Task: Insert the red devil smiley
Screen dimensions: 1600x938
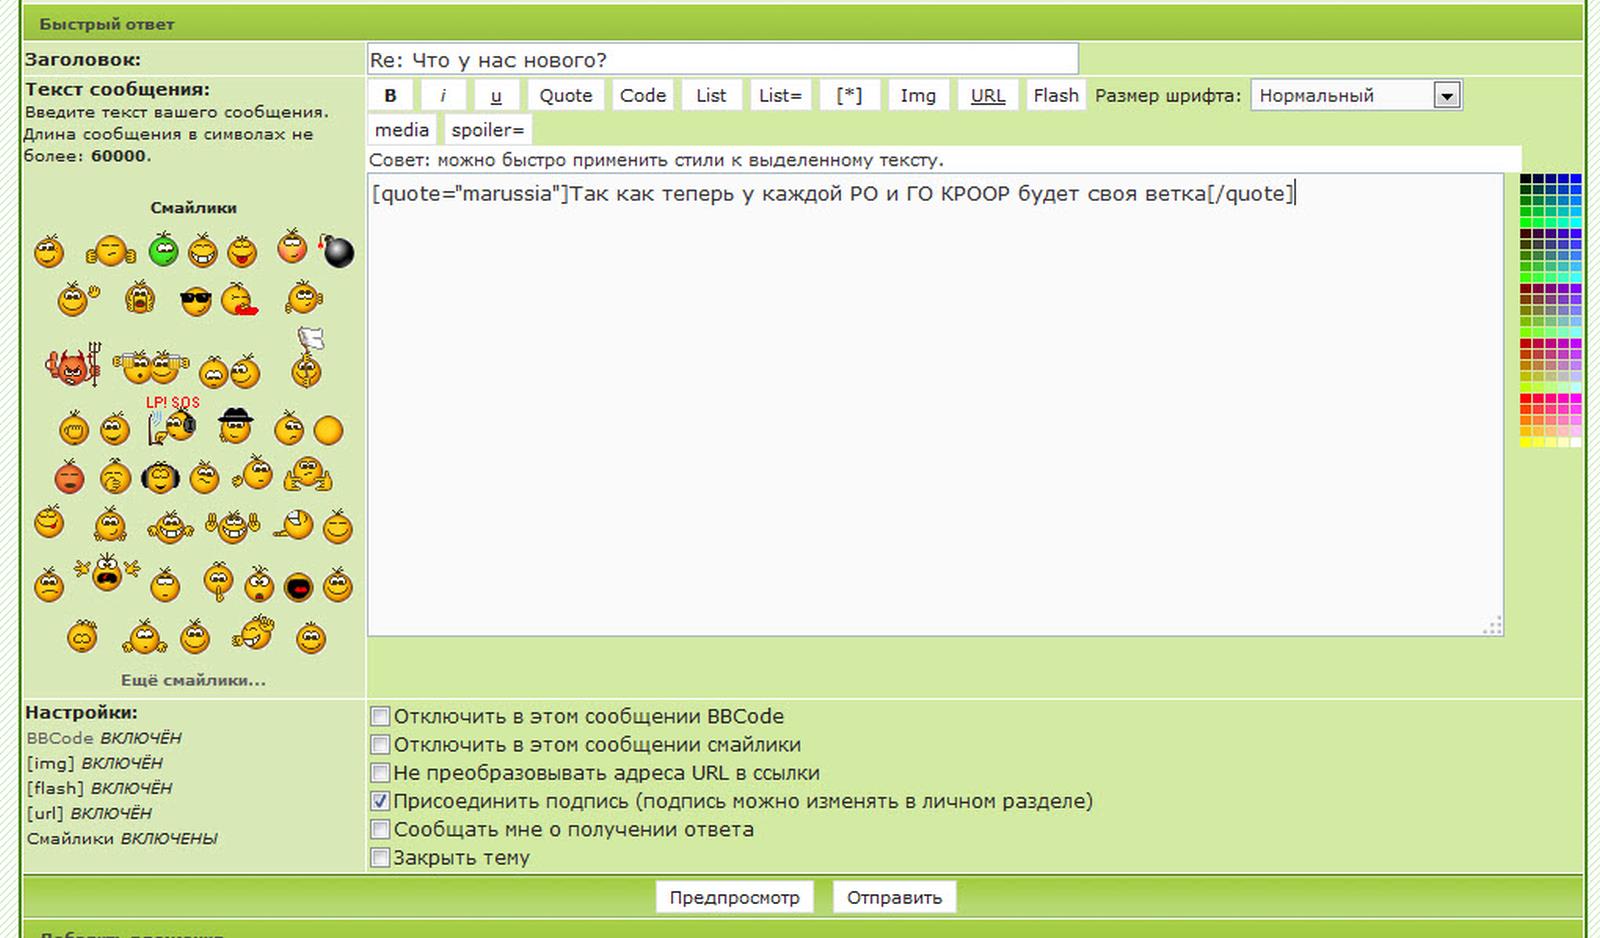Action: click(73, 366)
